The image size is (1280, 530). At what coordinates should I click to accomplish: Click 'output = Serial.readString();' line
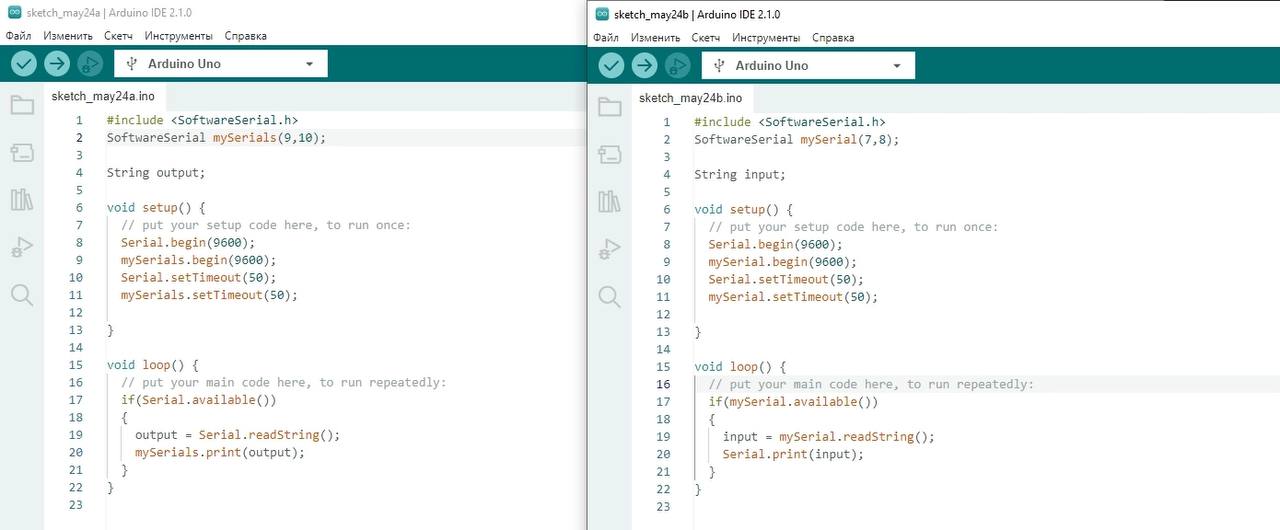point(238,435)
